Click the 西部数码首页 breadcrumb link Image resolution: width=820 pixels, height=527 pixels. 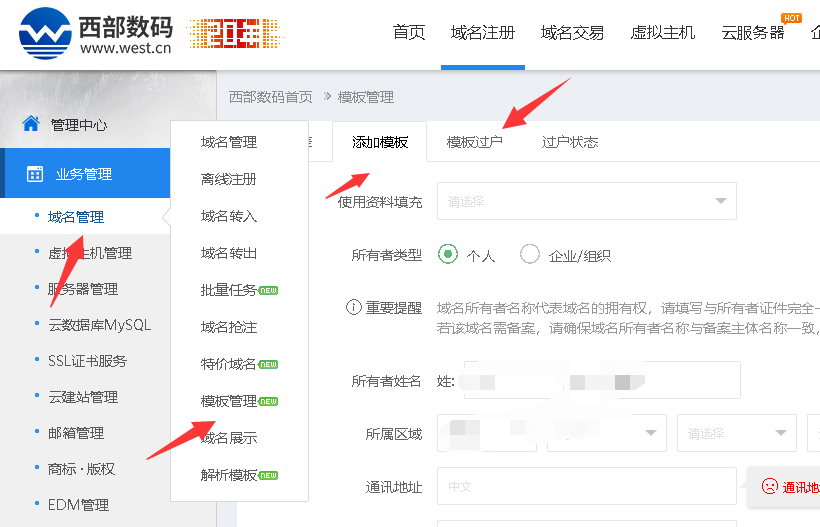click(270, 97)
